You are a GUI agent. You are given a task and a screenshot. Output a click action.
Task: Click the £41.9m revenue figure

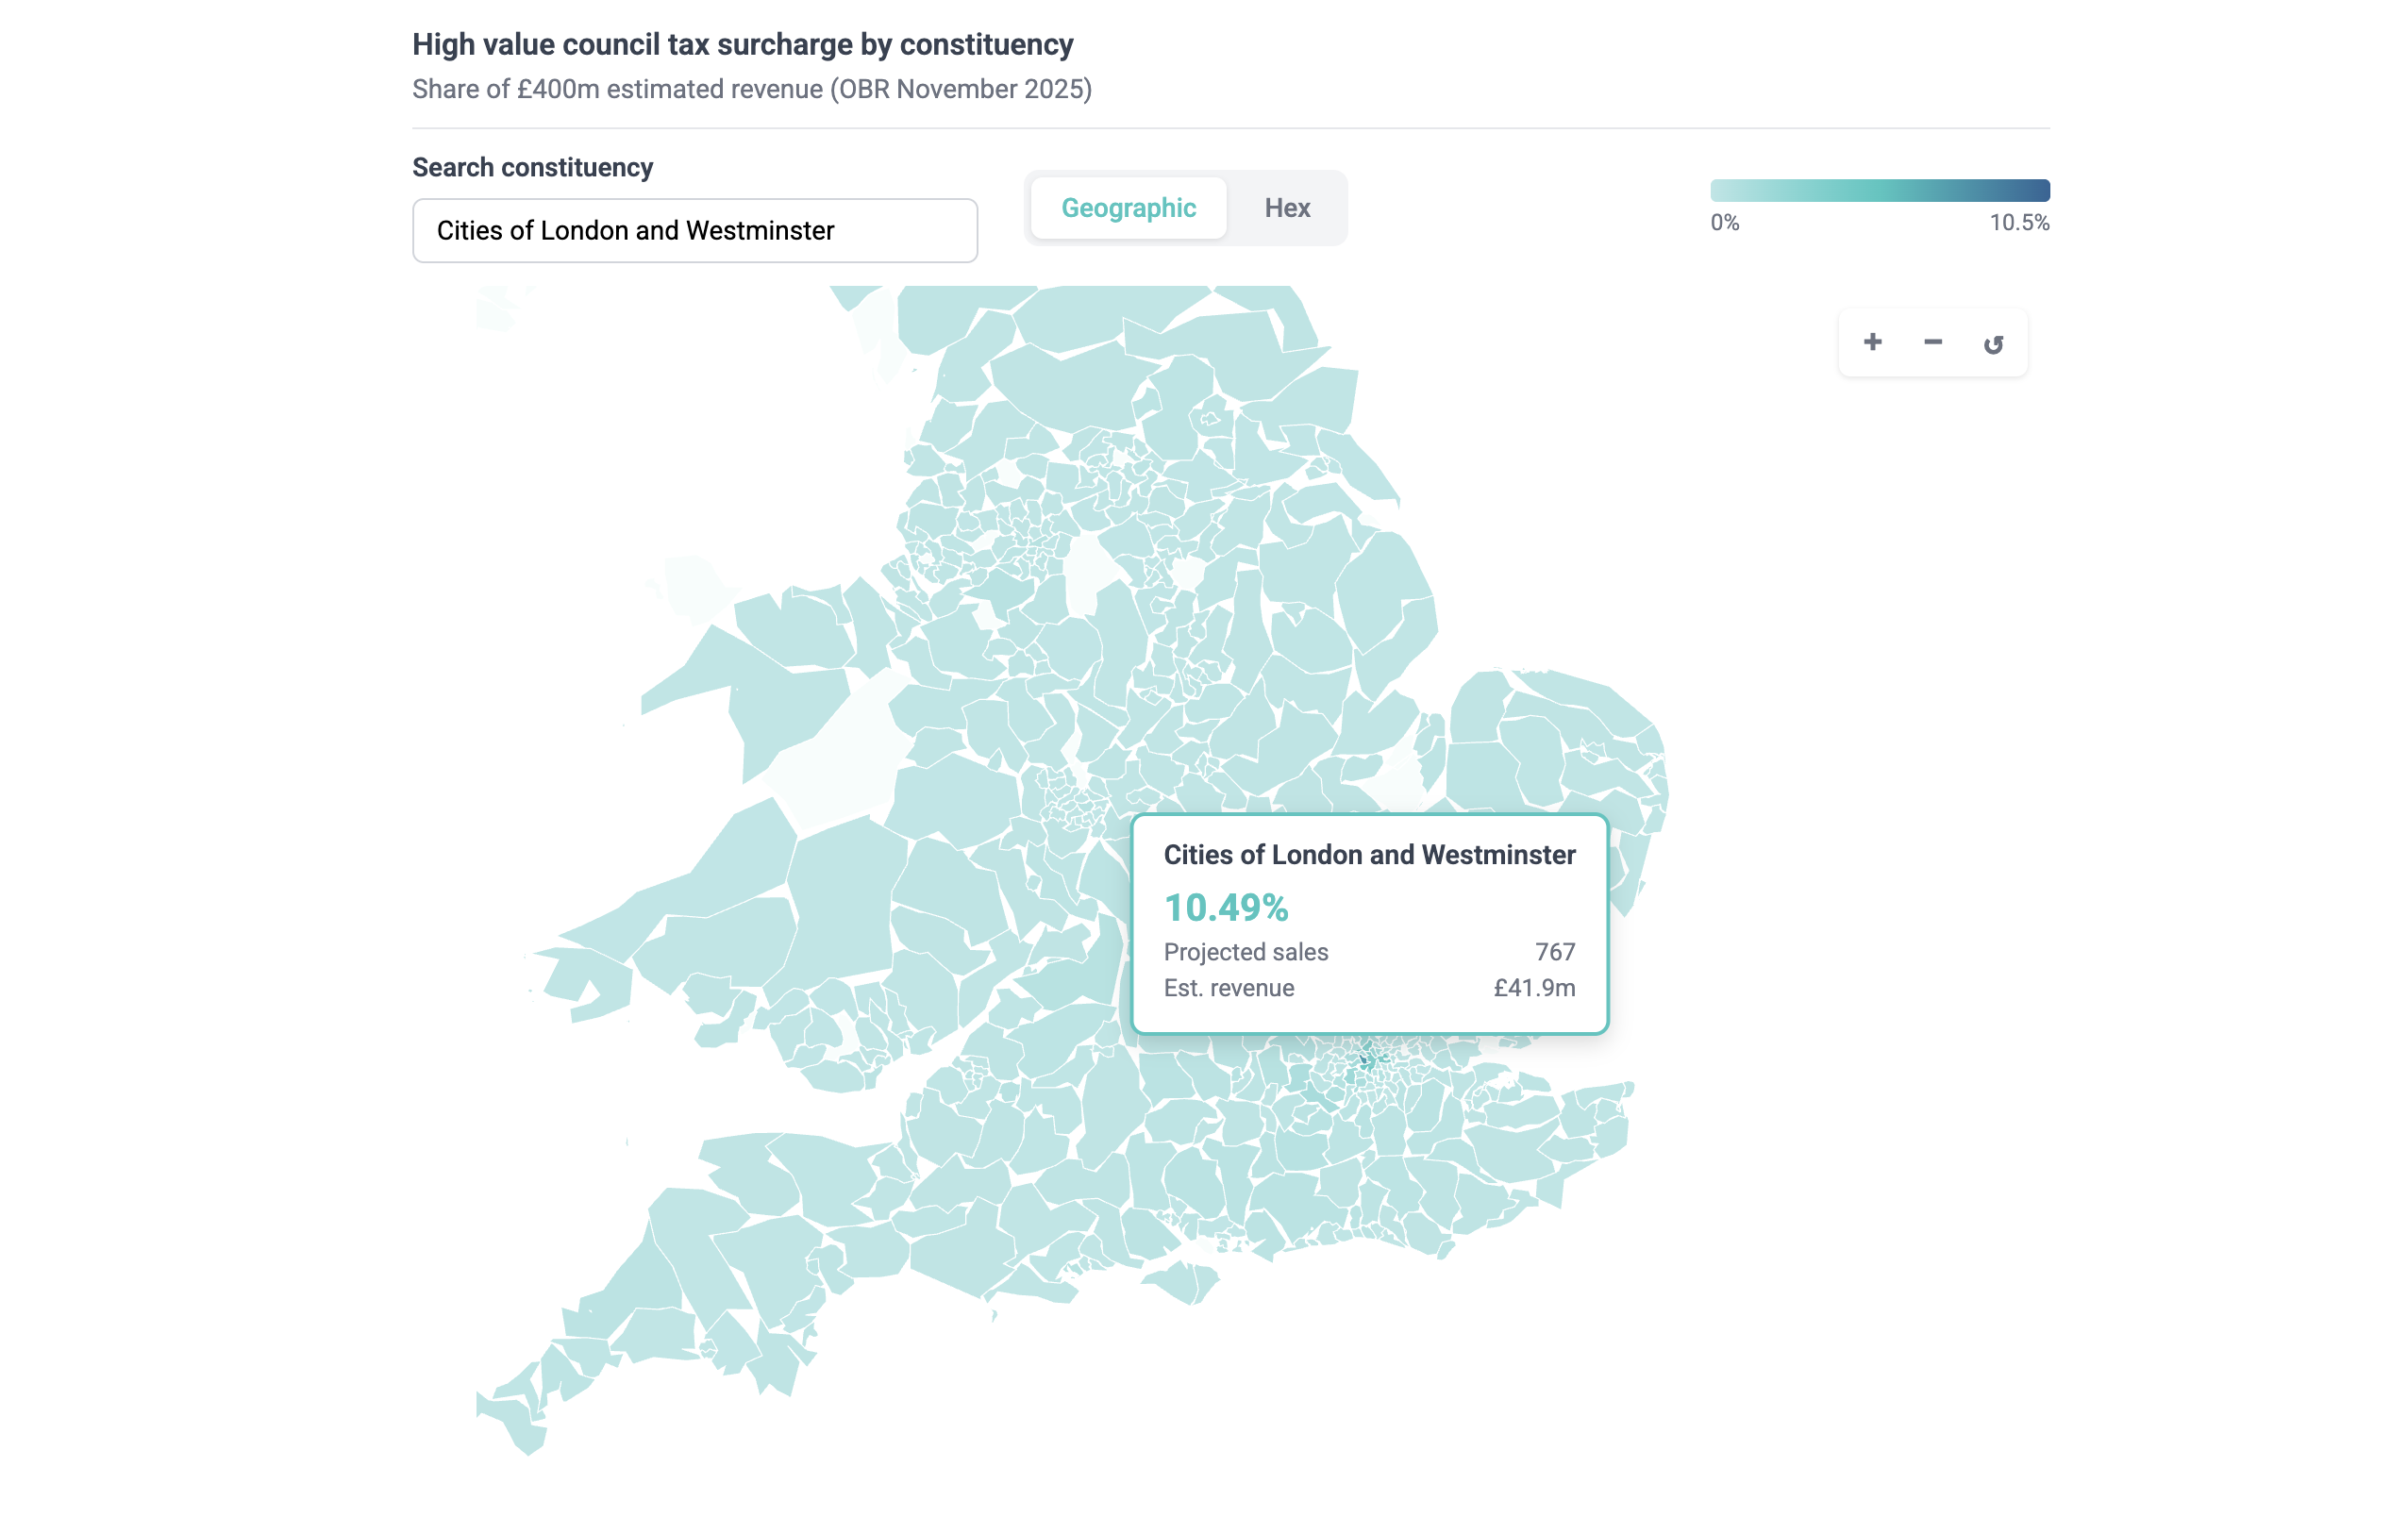[x=1533, y=988]
